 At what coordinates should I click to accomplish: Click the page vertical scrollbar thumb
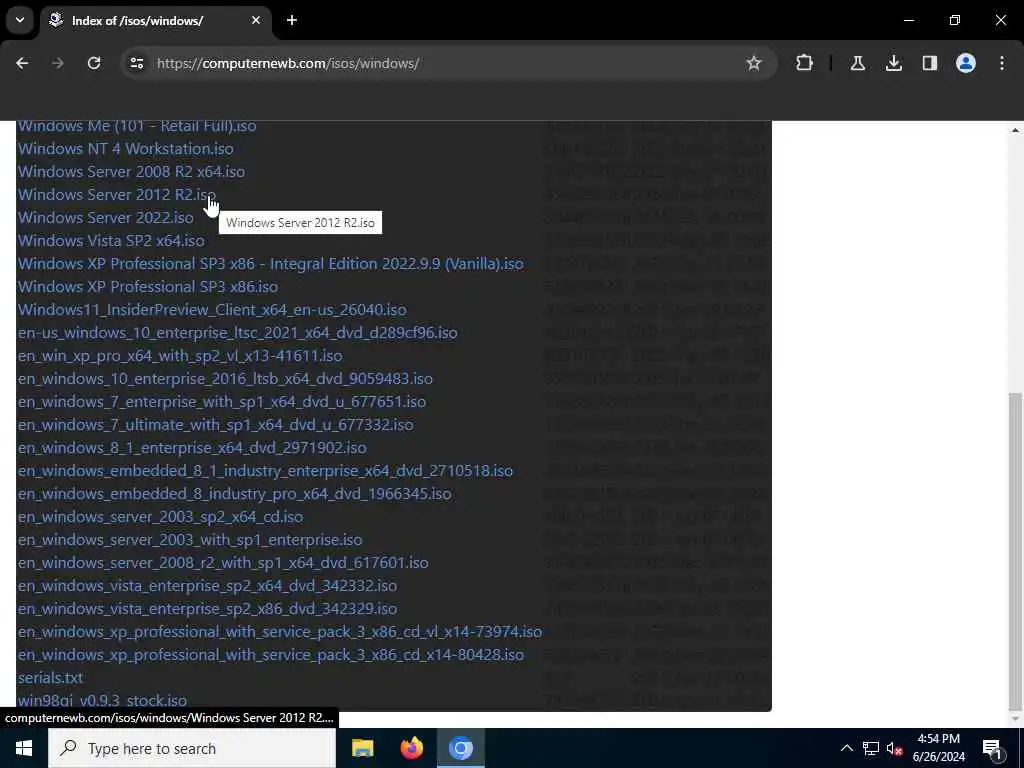click(1015, 552)
